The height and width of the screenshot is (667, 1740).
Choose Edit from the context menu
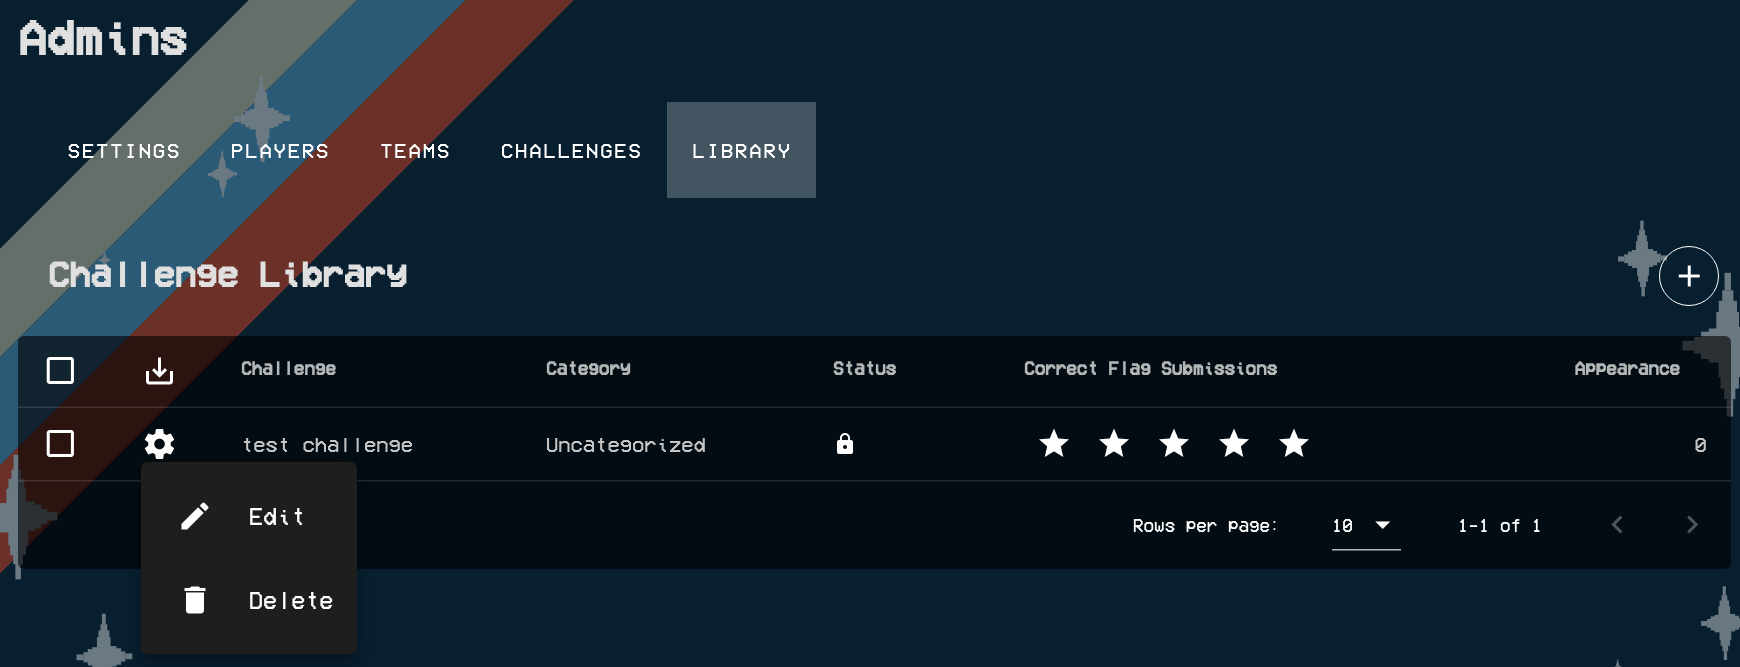249,516
